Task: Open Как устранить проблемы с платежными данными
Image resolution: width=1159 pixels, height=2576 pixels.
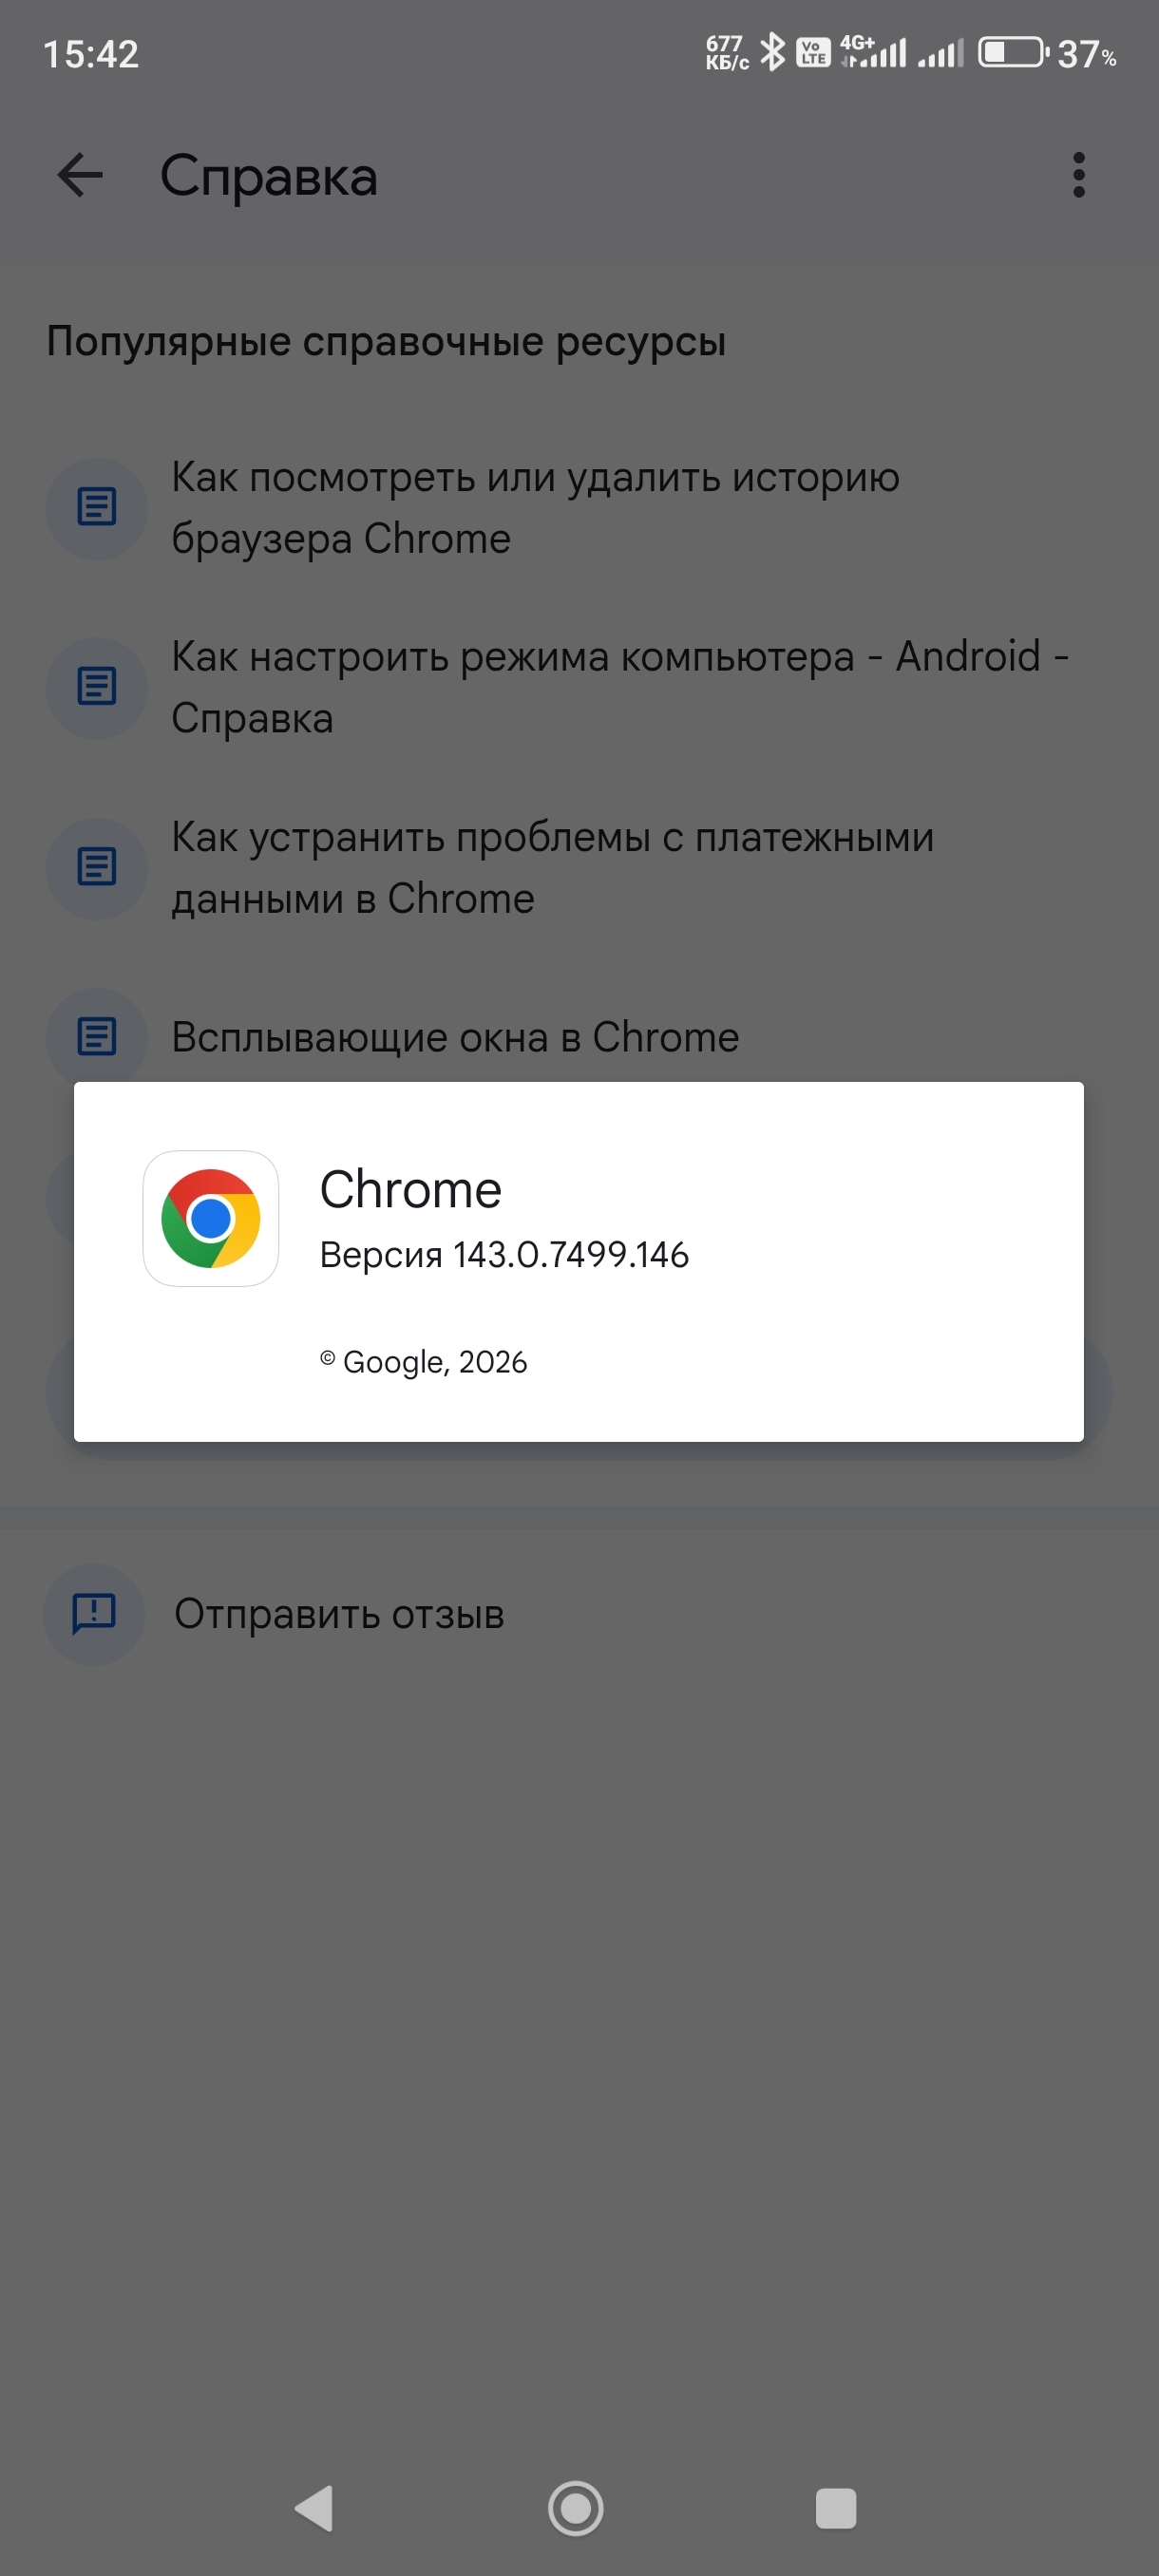Action: click(x=552, y=868)
